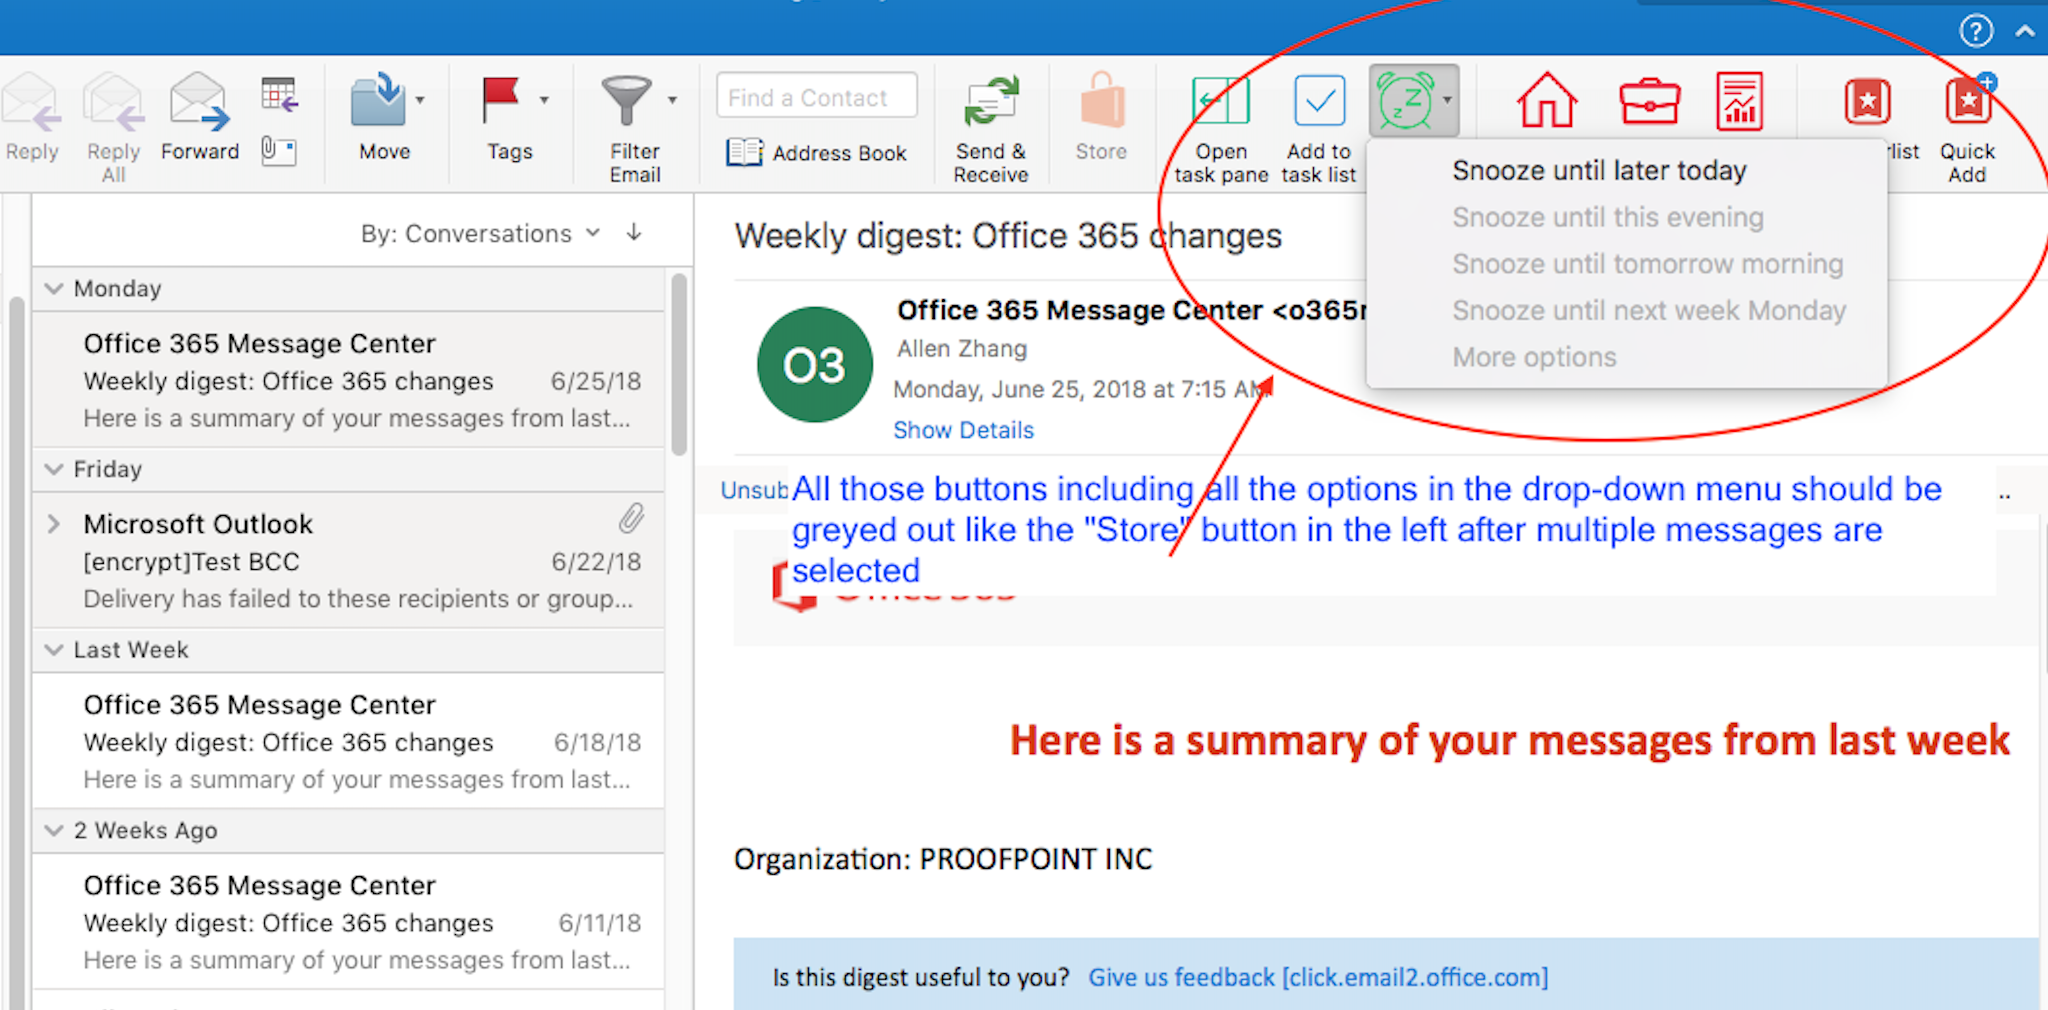2048x1010 pixels.
Task: Click the Filter Email funnel icon
Action: click(626, 100)
